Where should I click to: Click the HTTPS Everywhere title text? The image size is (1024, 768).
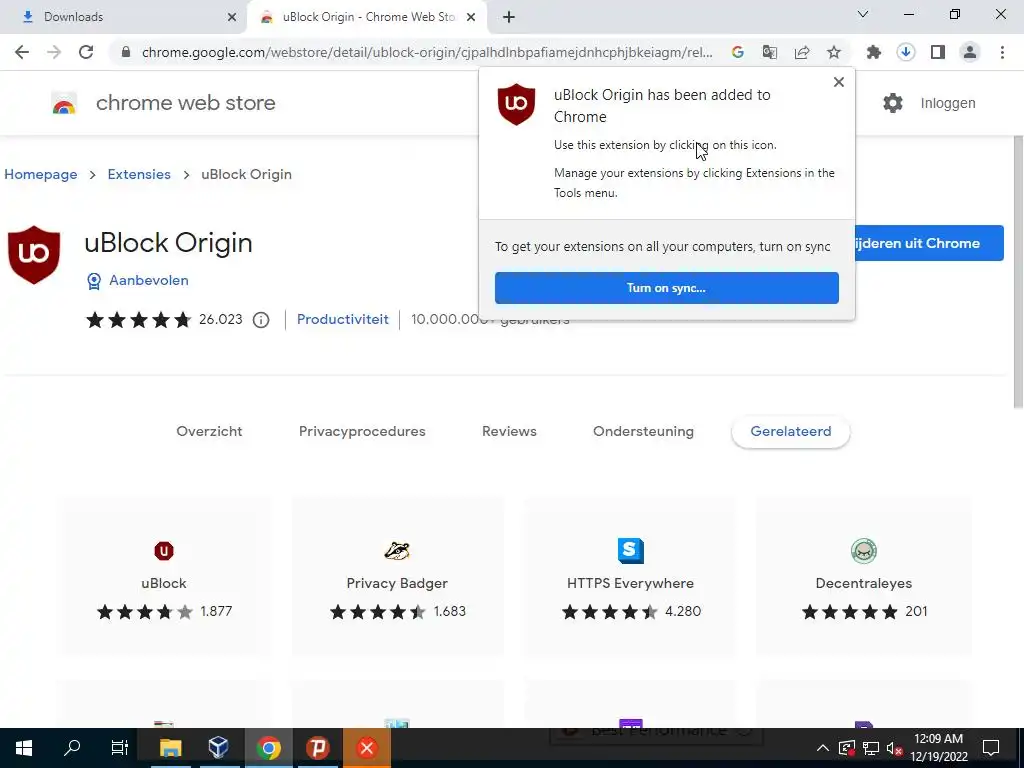coord(630,583)
